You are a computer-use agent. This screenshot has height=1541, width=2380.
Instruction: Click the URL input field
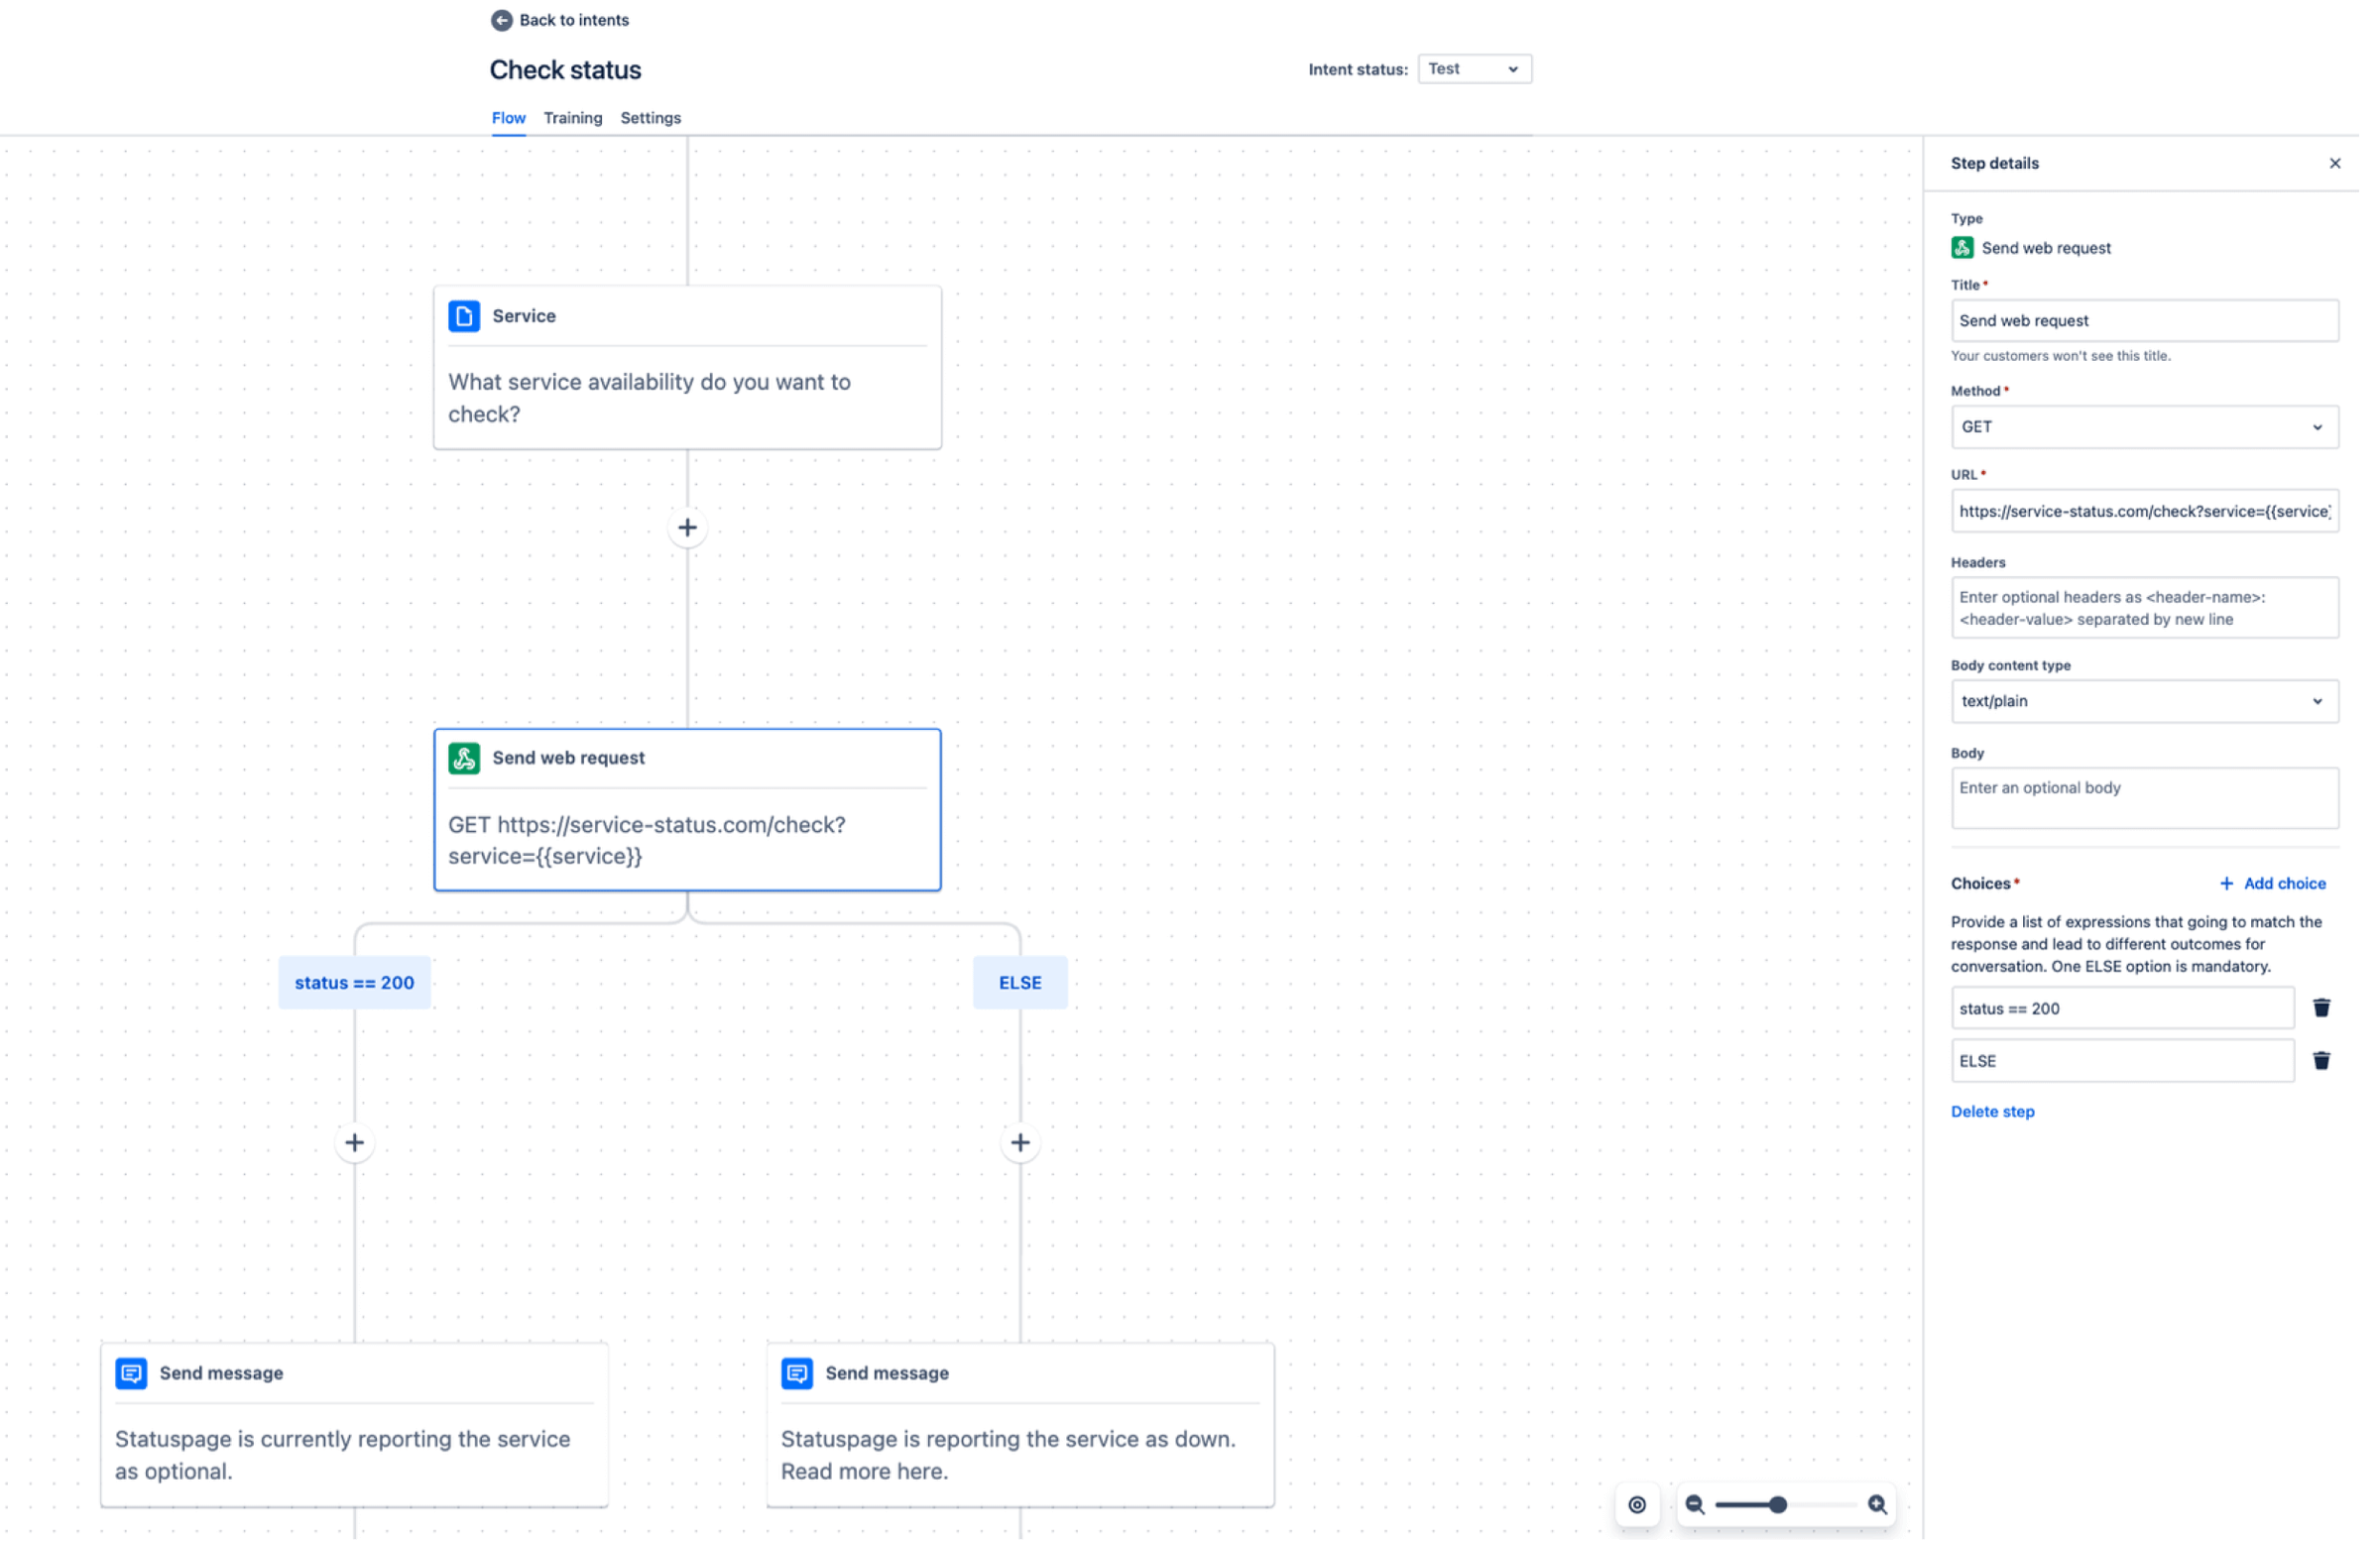tap(2141, 510)
